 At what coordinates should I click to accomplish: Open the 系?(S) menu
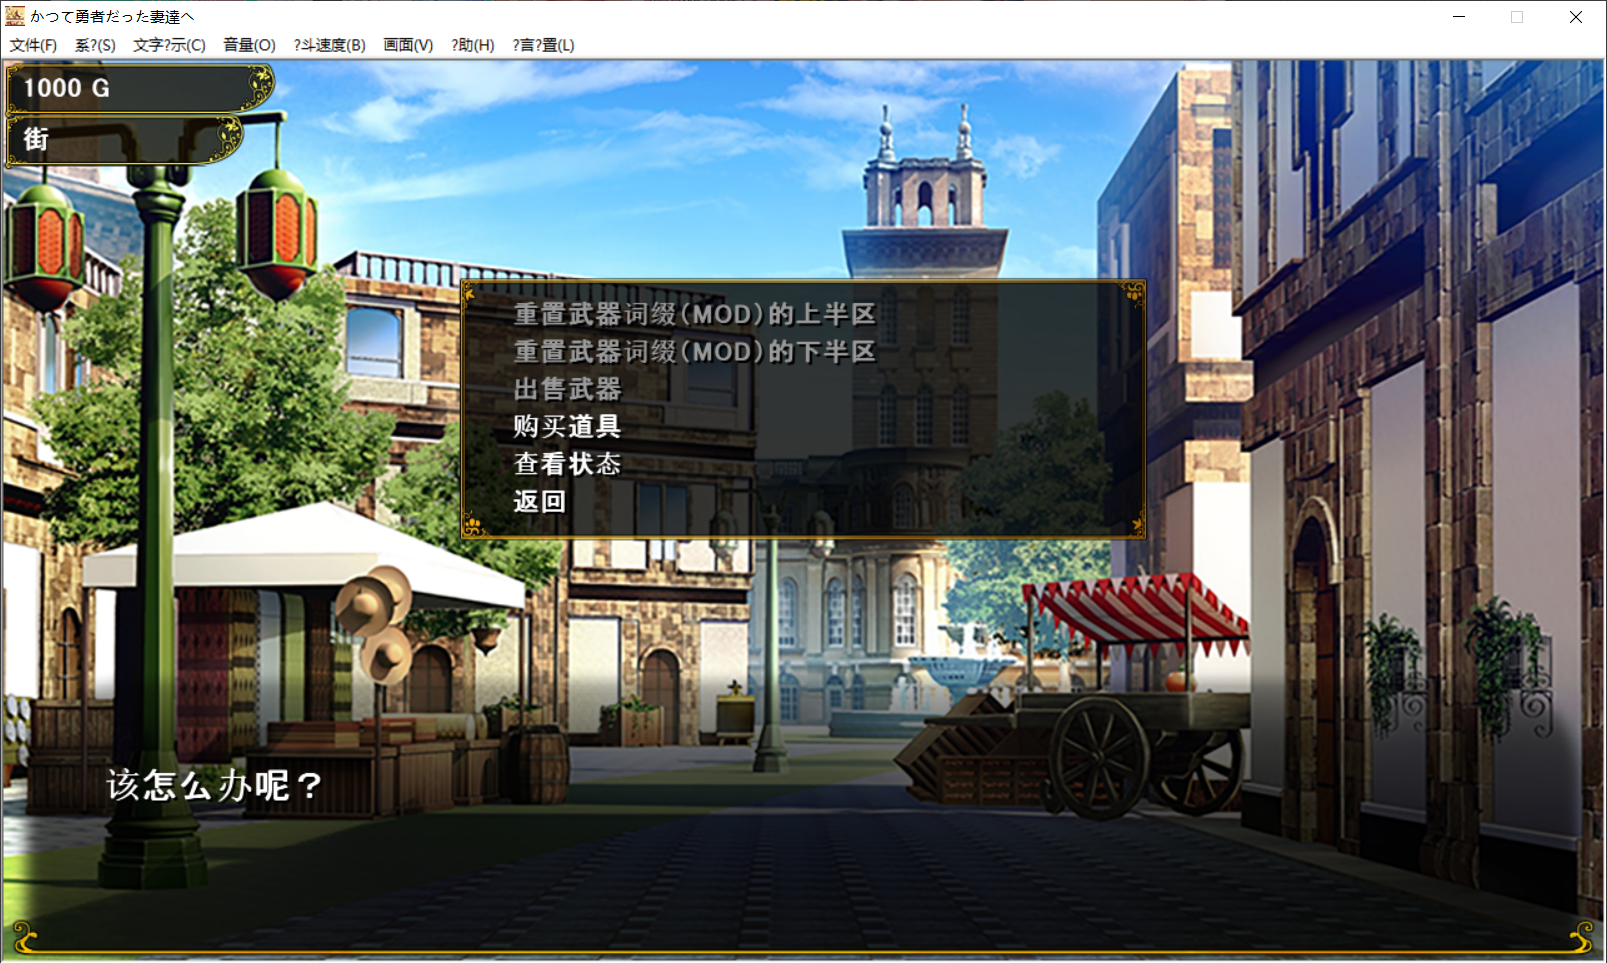pyautogui.click(x=95, y=45)
